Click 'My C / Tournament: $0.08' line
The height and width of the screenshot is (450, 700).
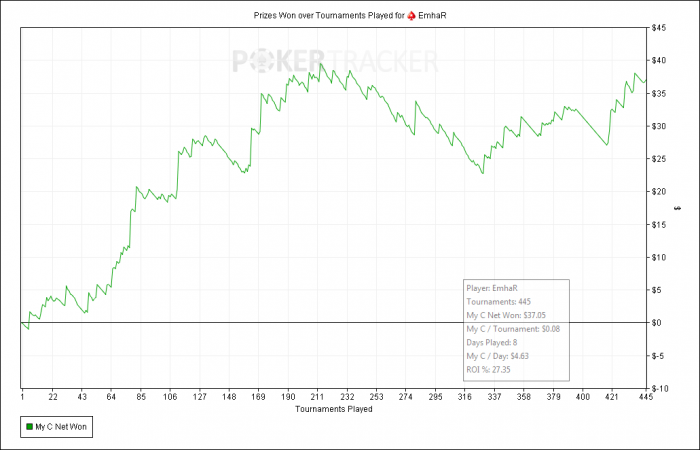coord(513,329)
